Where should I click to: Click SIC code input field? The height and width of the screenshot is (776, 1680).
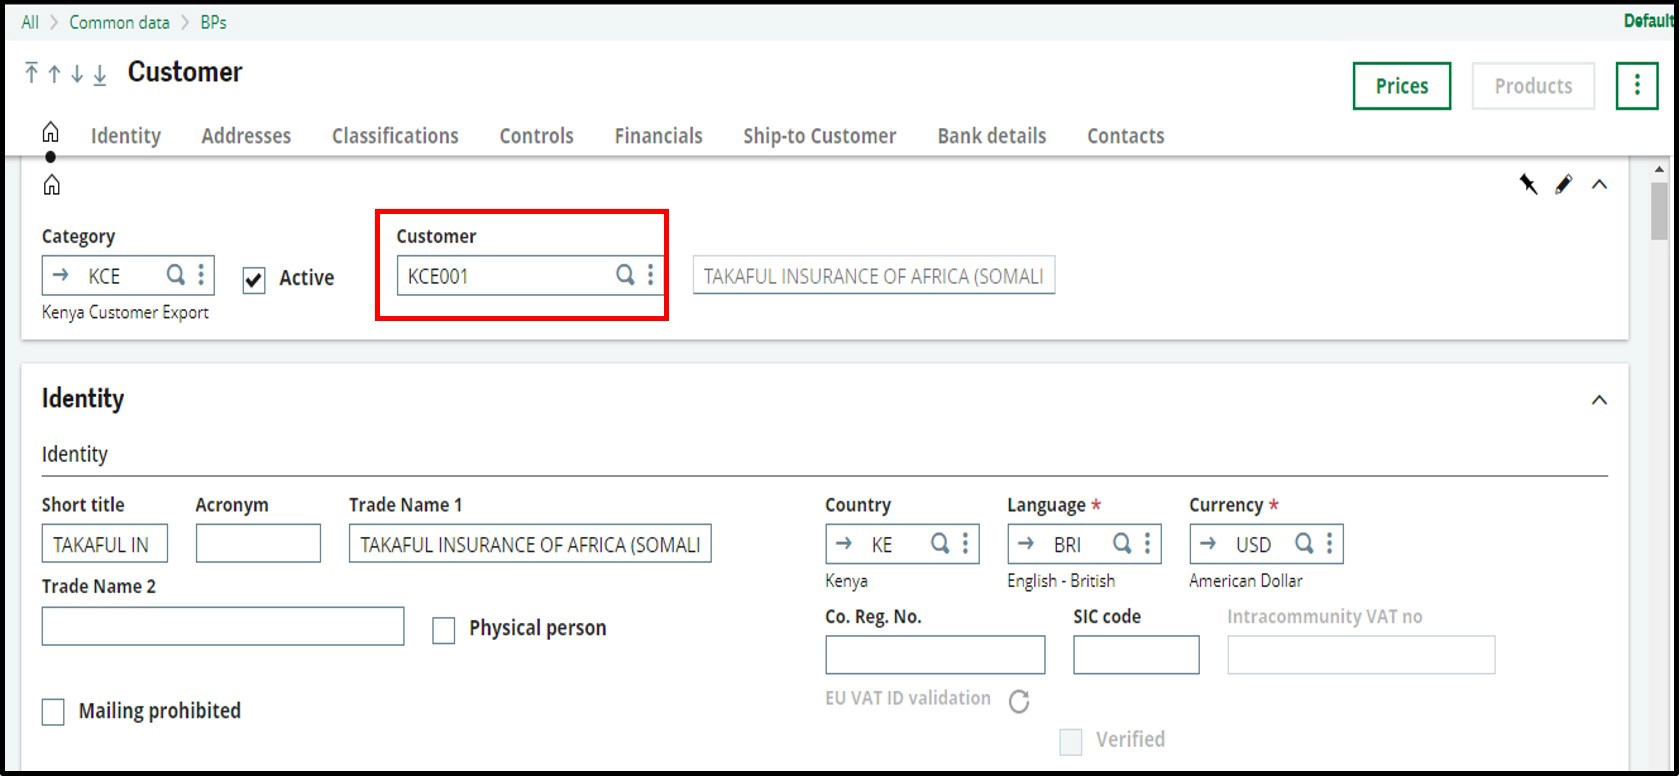point(1136,655)
